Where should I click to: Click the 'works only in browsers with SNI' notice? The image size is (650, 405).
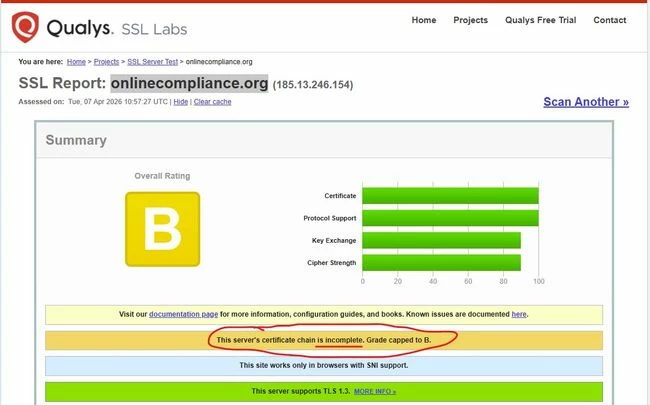click(324, 366)
